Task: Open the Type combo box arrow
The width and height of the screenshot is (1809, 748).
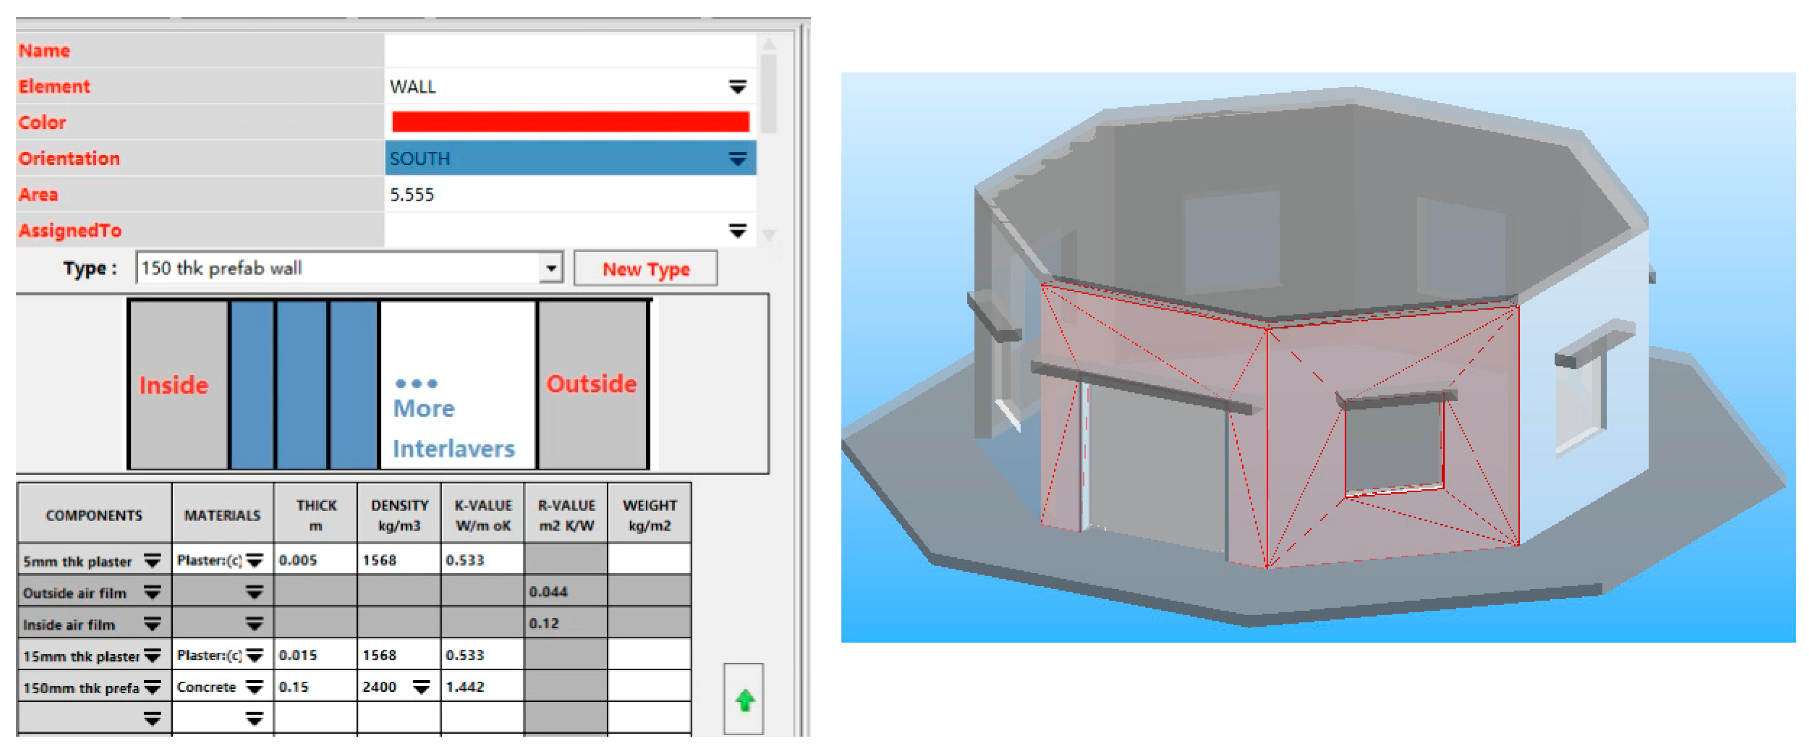Action: [x=551, y=268]
